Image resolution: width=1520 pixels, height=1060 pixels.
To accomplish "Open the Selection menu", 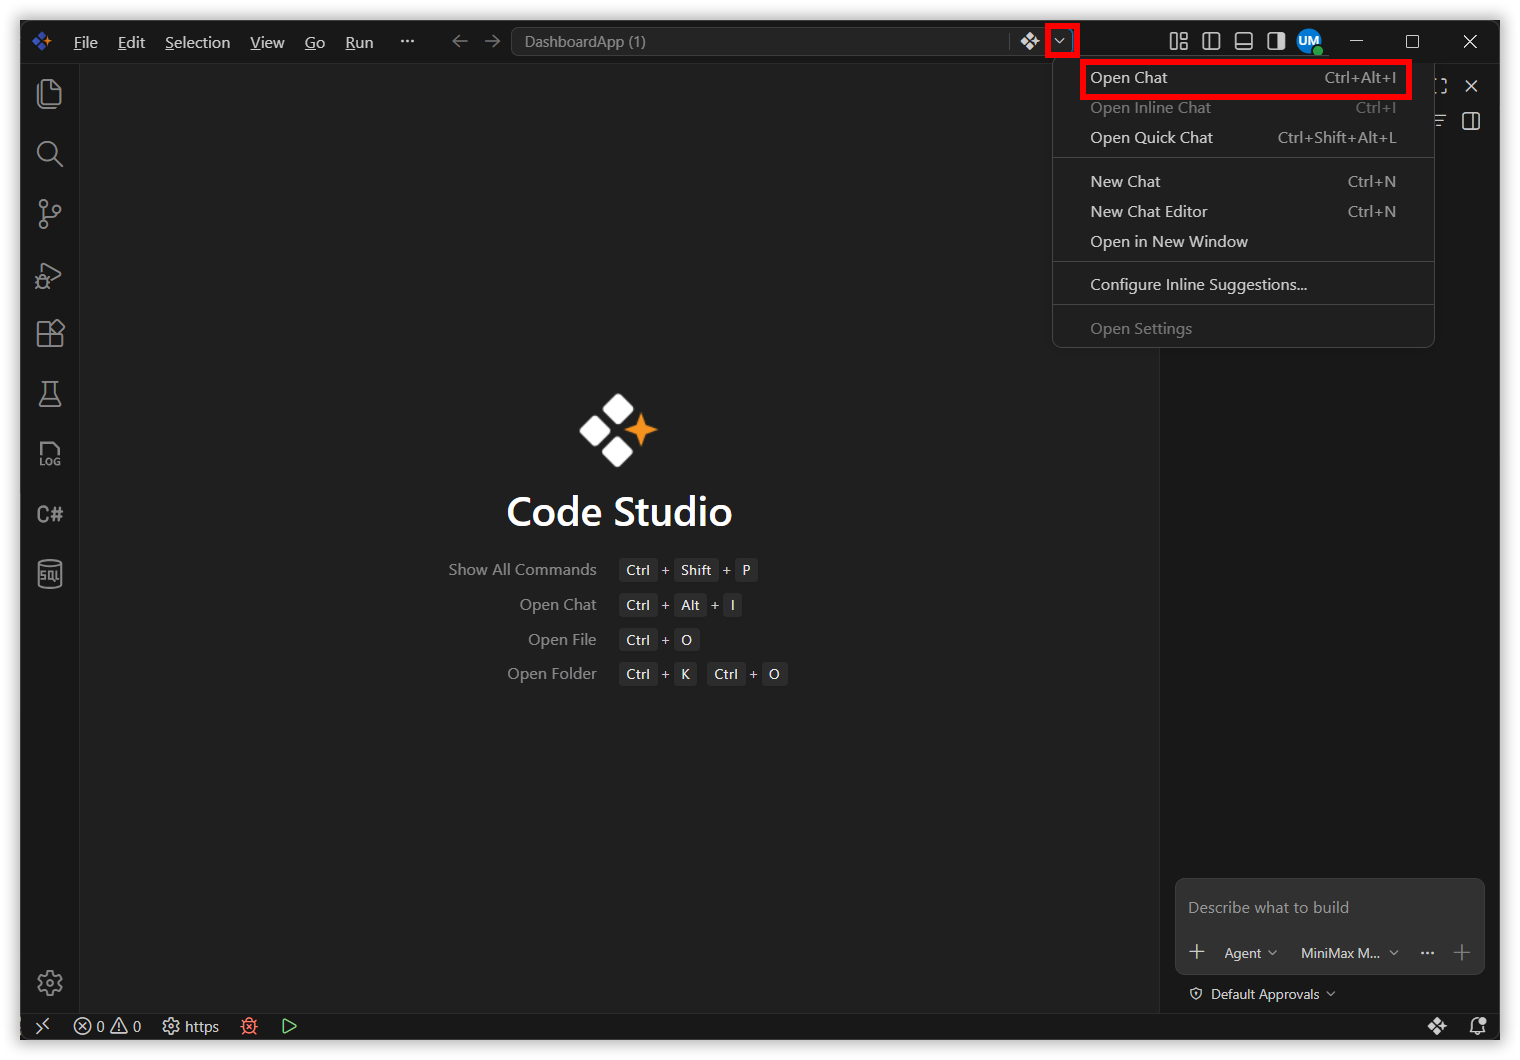I will [x=197, y=42].
